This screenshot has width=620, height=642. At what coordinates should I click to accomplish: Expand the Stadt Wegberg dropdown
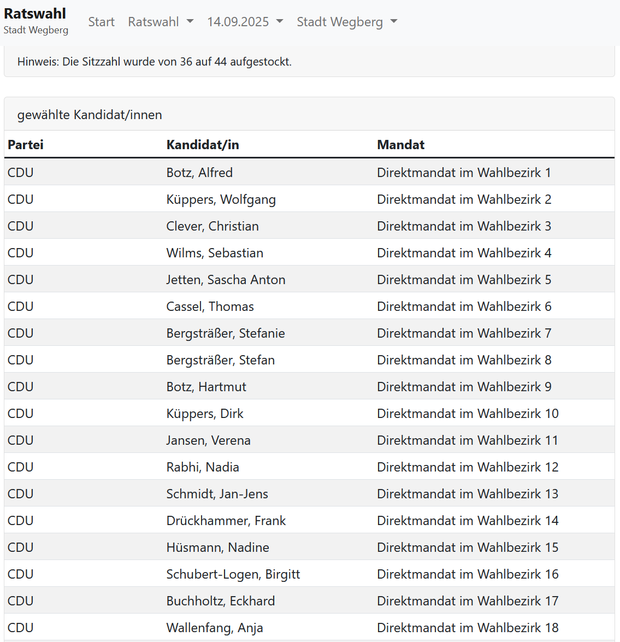coord(347,22)
